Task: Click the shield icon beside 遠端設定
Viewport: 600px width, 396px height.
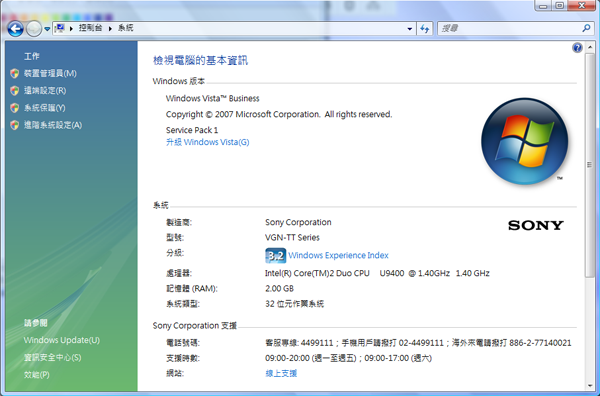Action: coord(15,91)
